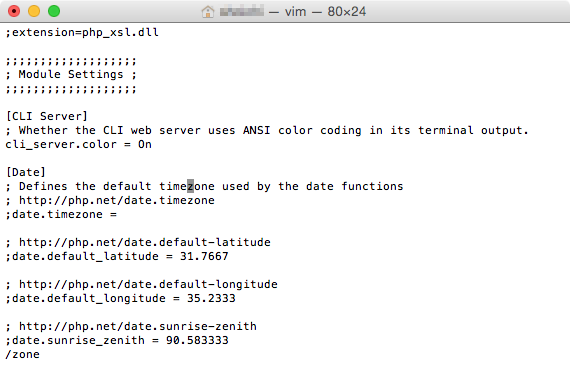Click the red close window button

[14, 11]
